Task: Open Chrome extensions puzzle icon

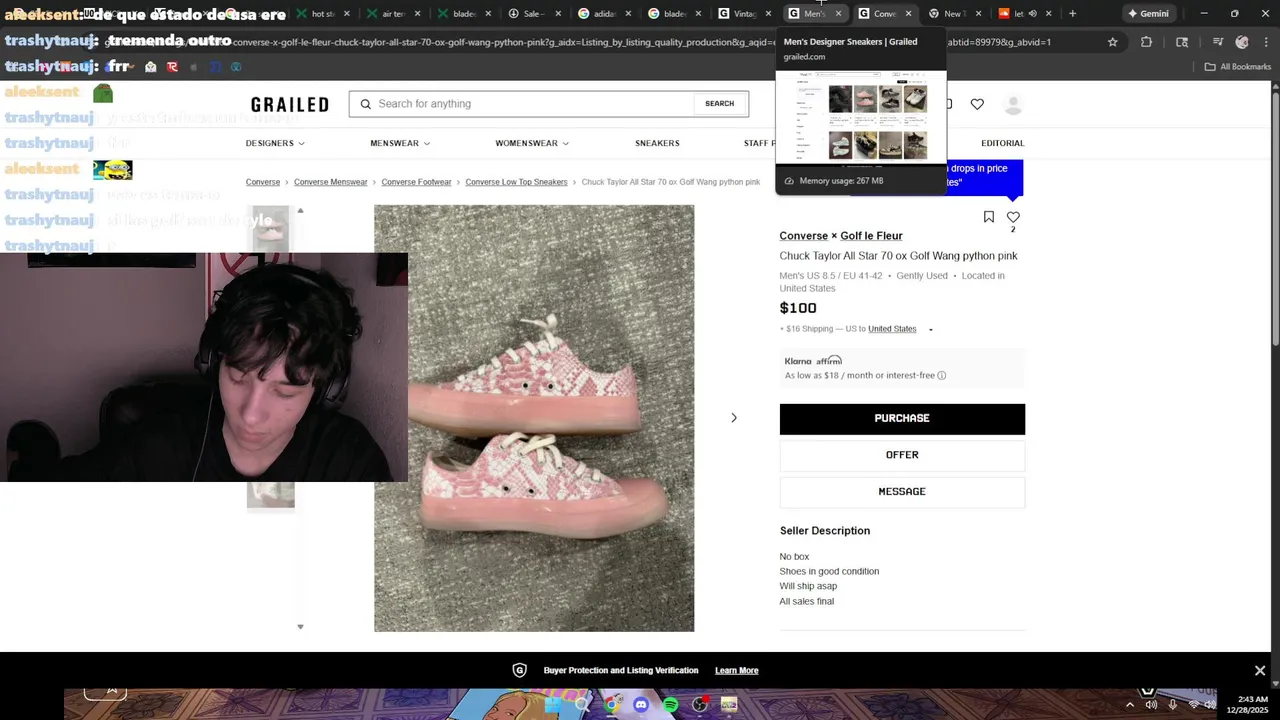Action: (x=1146, y=42)
